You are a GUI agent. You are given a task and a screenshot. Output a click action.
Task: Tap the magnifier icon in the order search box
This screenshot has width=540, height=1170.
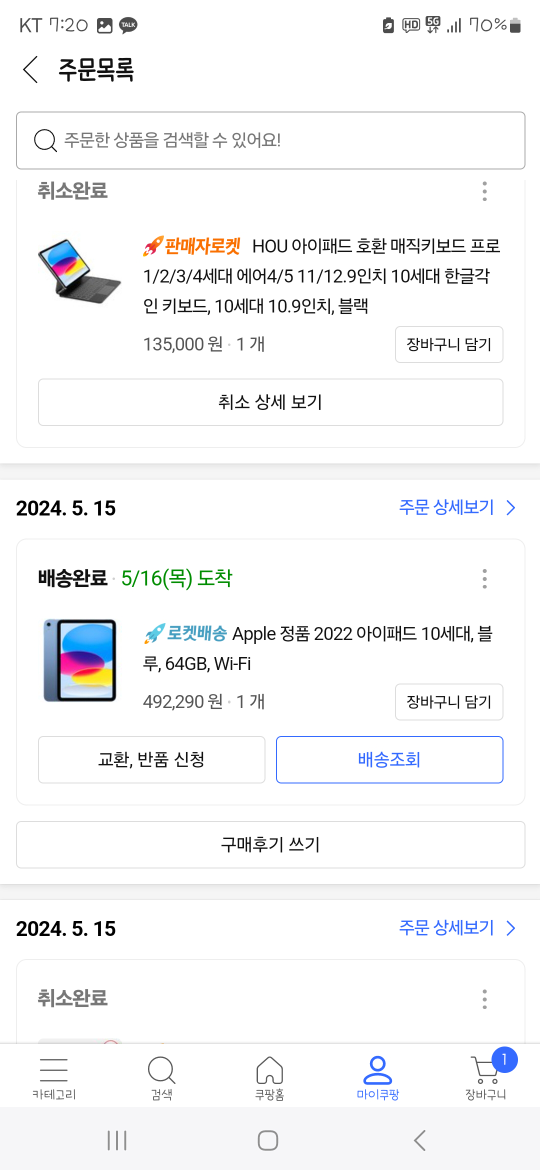(x=46, y=140)
